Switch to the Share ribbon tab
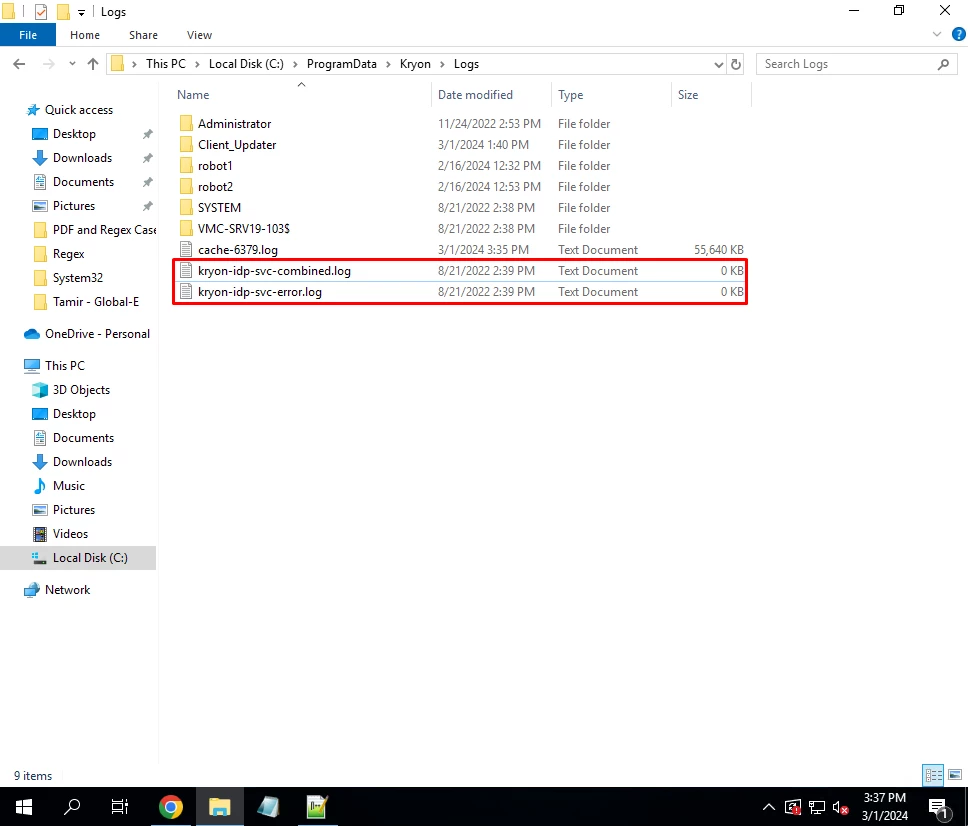Screen dimensions: 968x826 (143, 35)
